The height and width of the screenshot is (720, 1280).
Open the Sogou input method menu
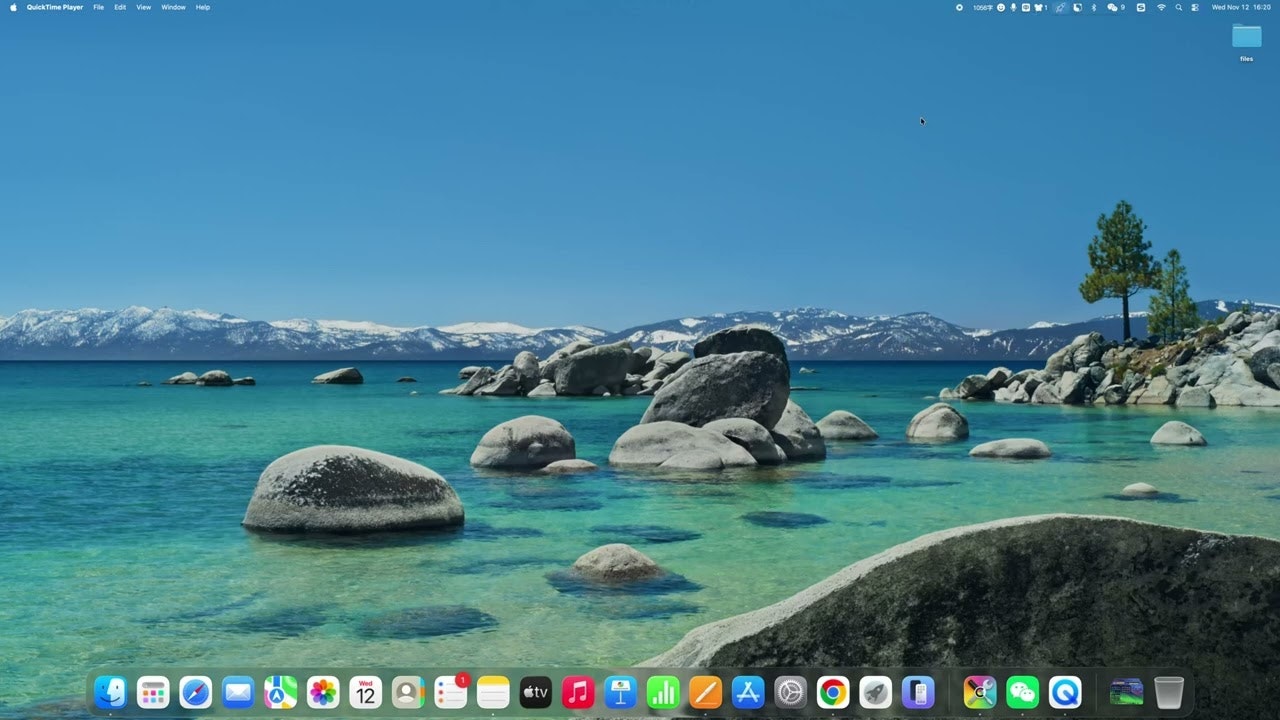point(1141,7)
